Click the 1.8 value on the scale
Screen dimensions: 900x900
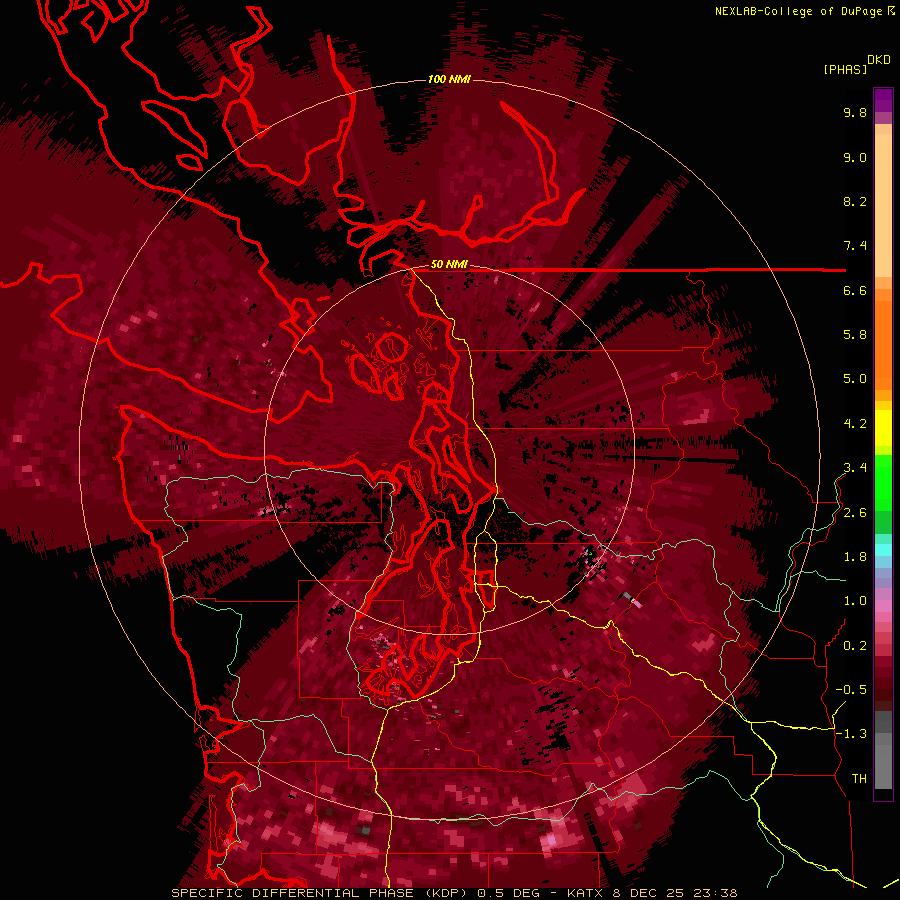(855, 557)
